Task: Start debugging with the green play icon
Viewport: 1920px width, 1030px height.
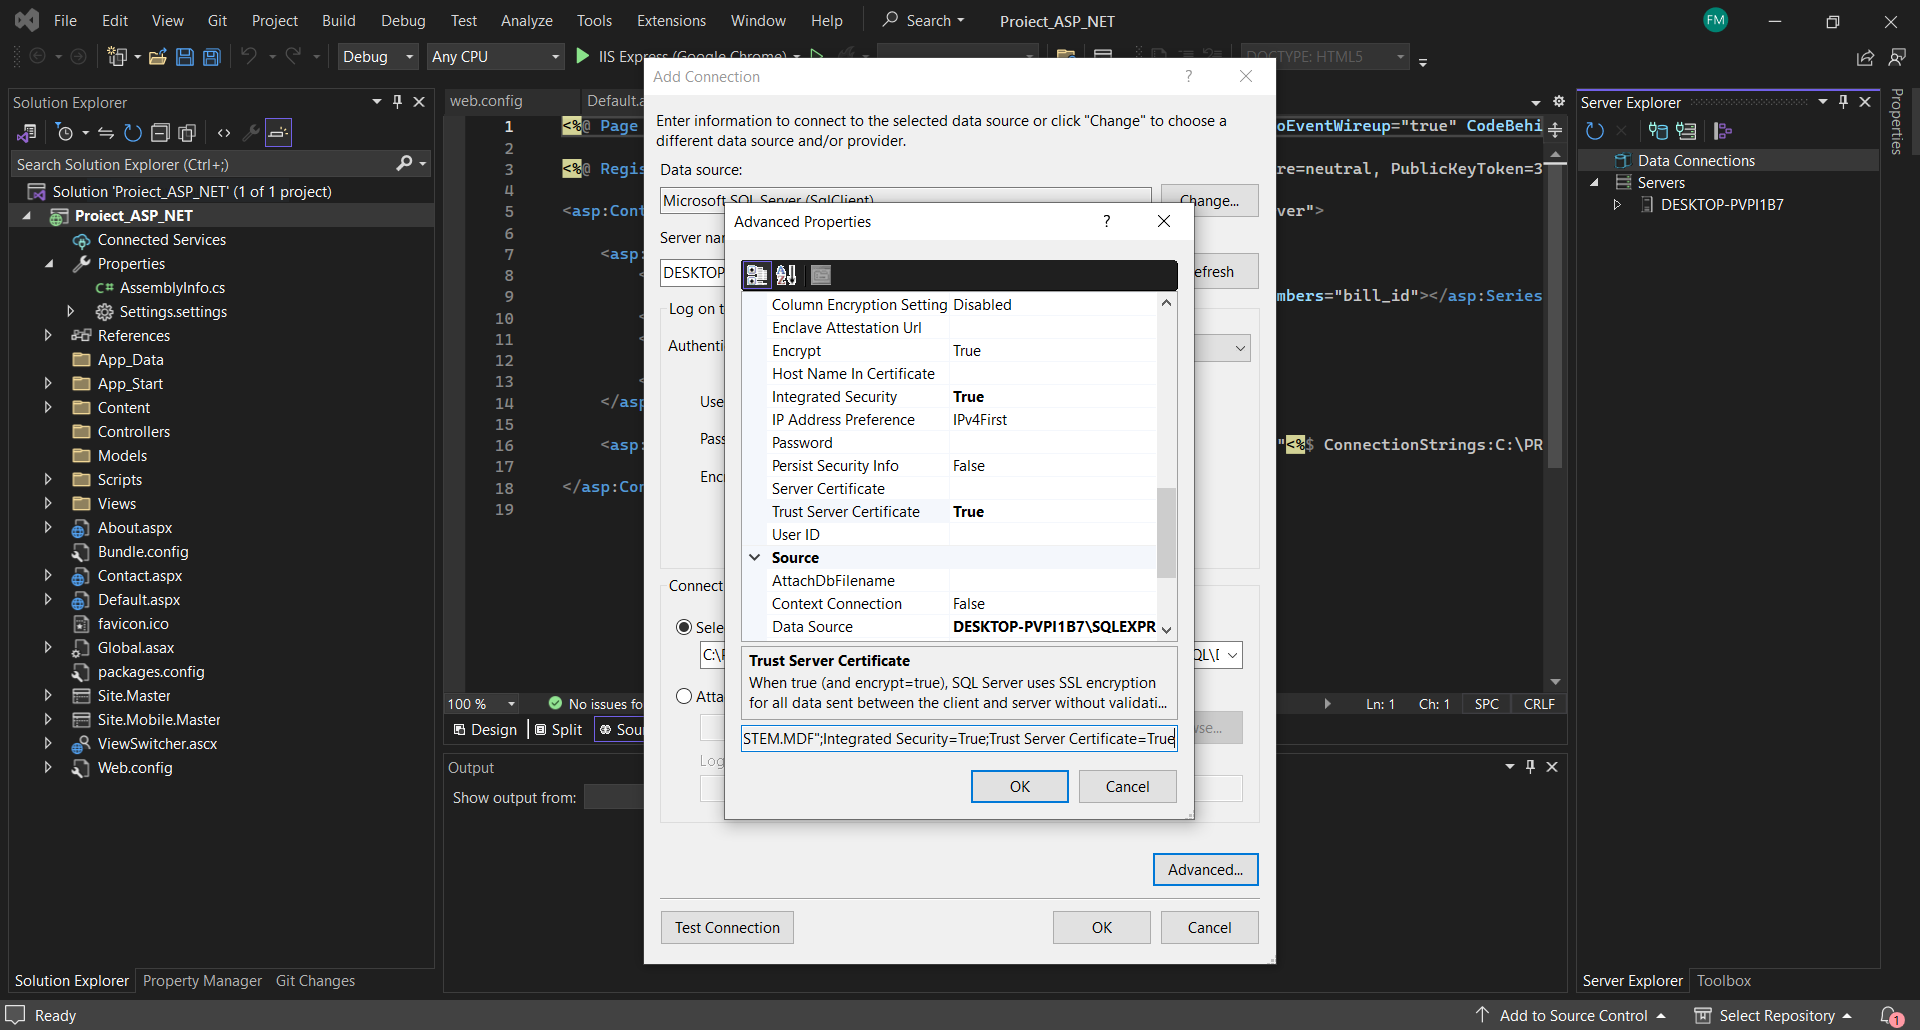Action: point(583,56)
